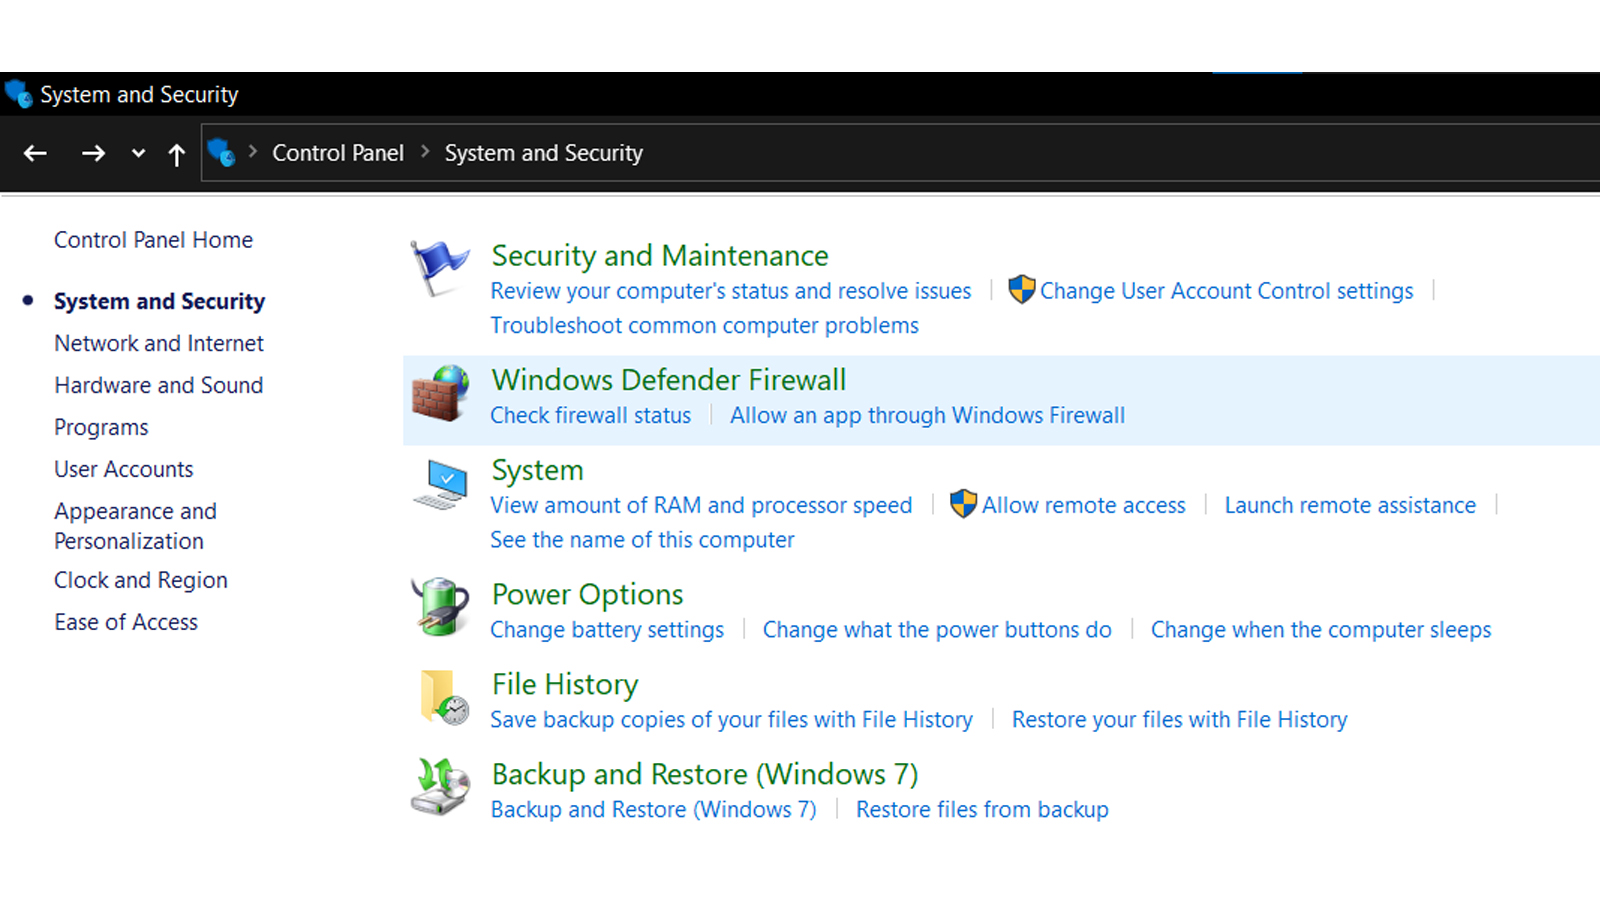Open Control Panel Home in sidebar
This screenshot has width=1600, height=900.
153,240
